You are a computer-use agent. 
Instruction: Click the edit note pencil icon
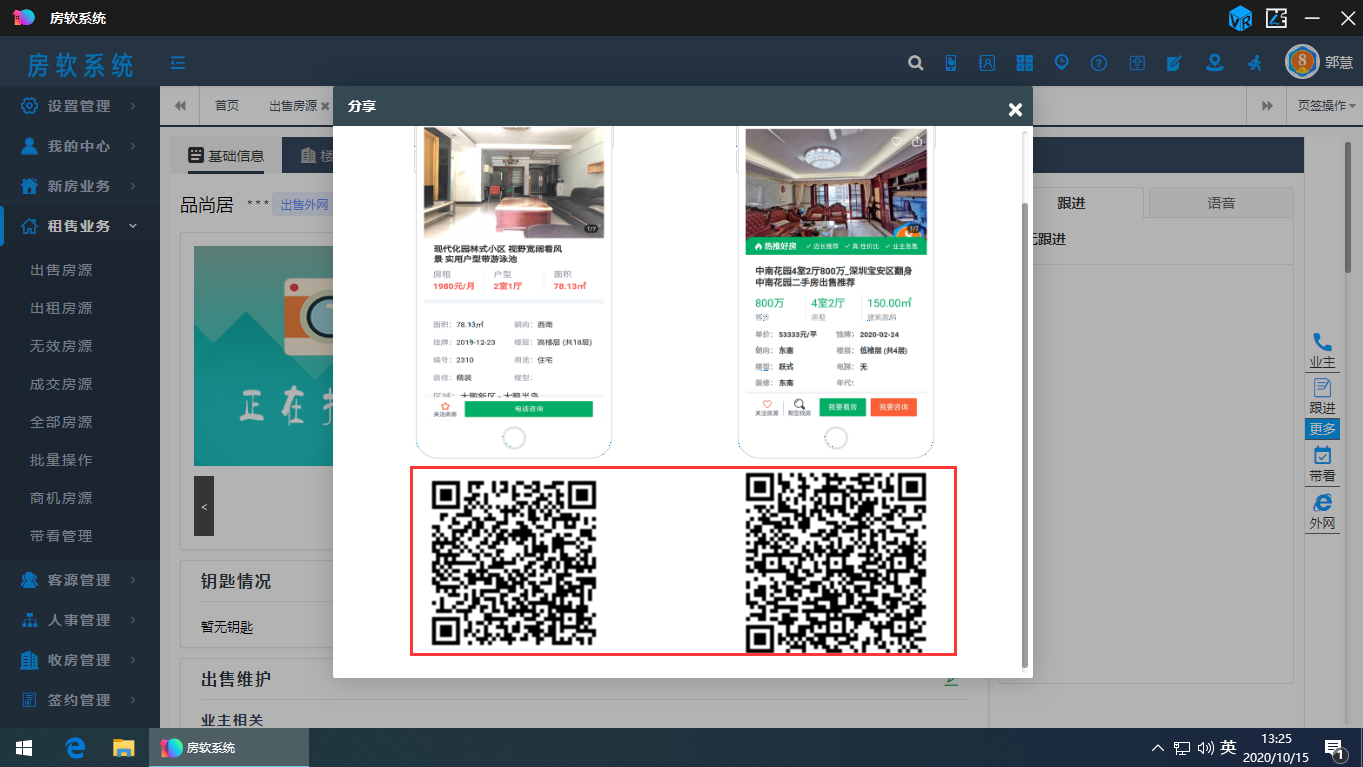(1175, 63)
